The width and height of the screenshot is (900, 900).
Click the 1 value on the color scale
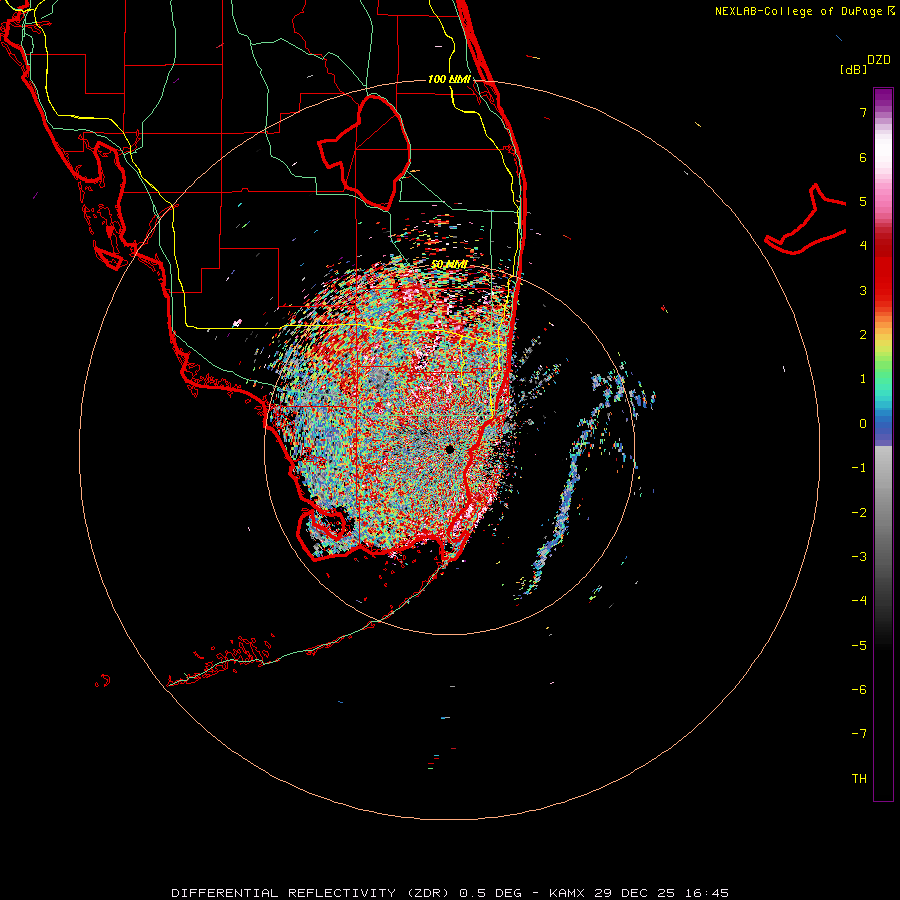coord(863,379)
